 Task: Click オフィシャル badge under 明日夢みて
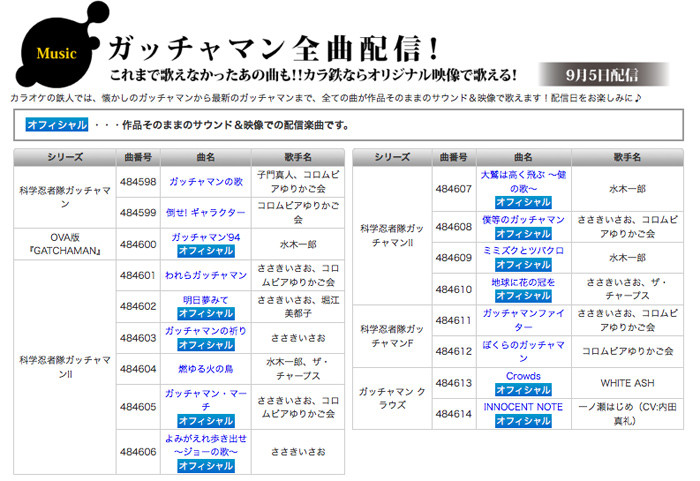point(206,314)
